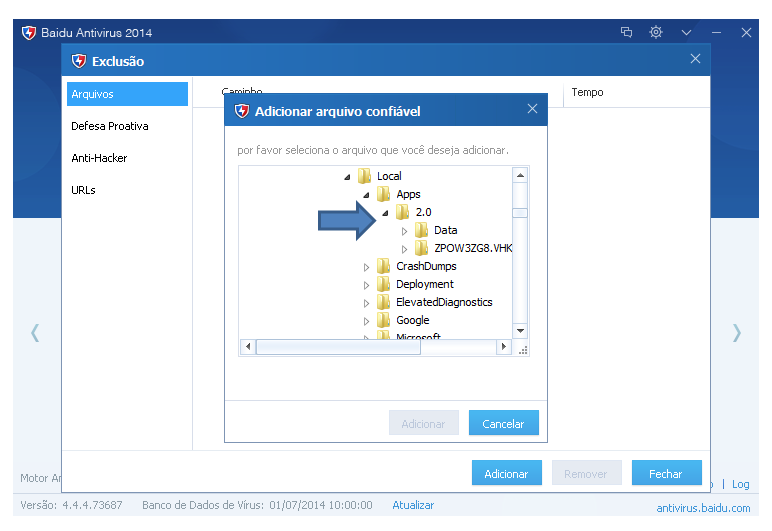
Task: Click the Data tree item label
Action: (x=446, y=230)
